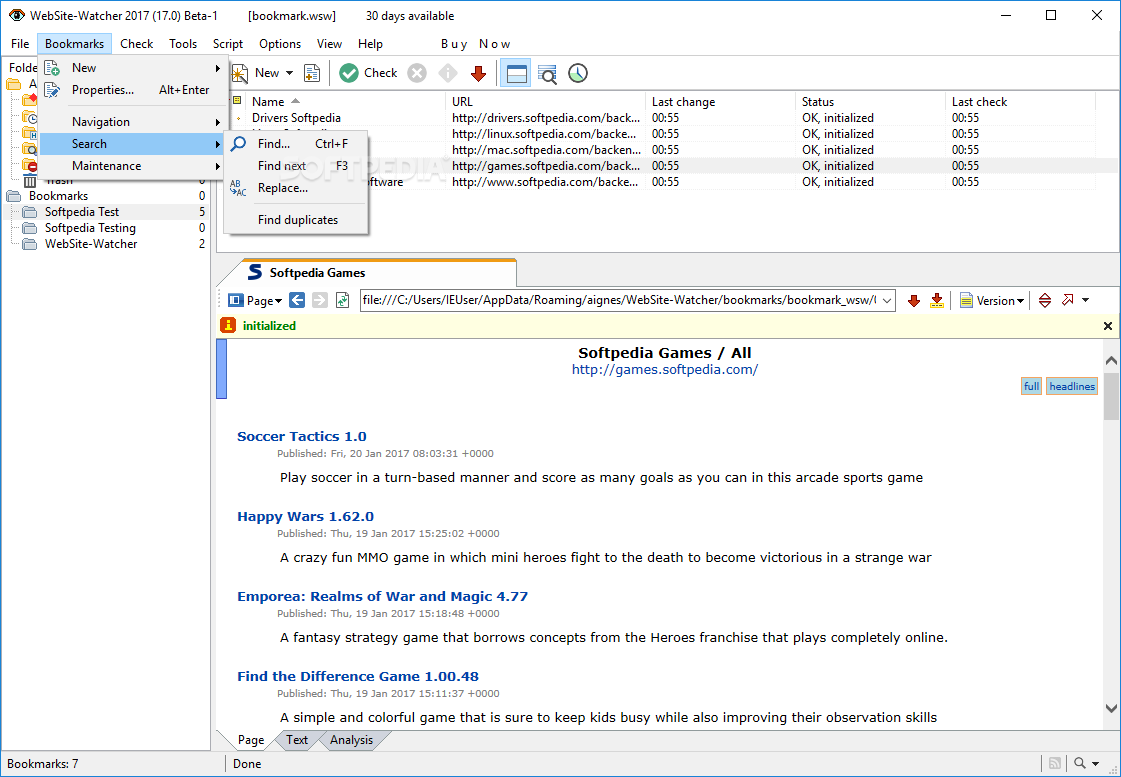Choose Find next in Search submenu

click(x=296, y=166)
